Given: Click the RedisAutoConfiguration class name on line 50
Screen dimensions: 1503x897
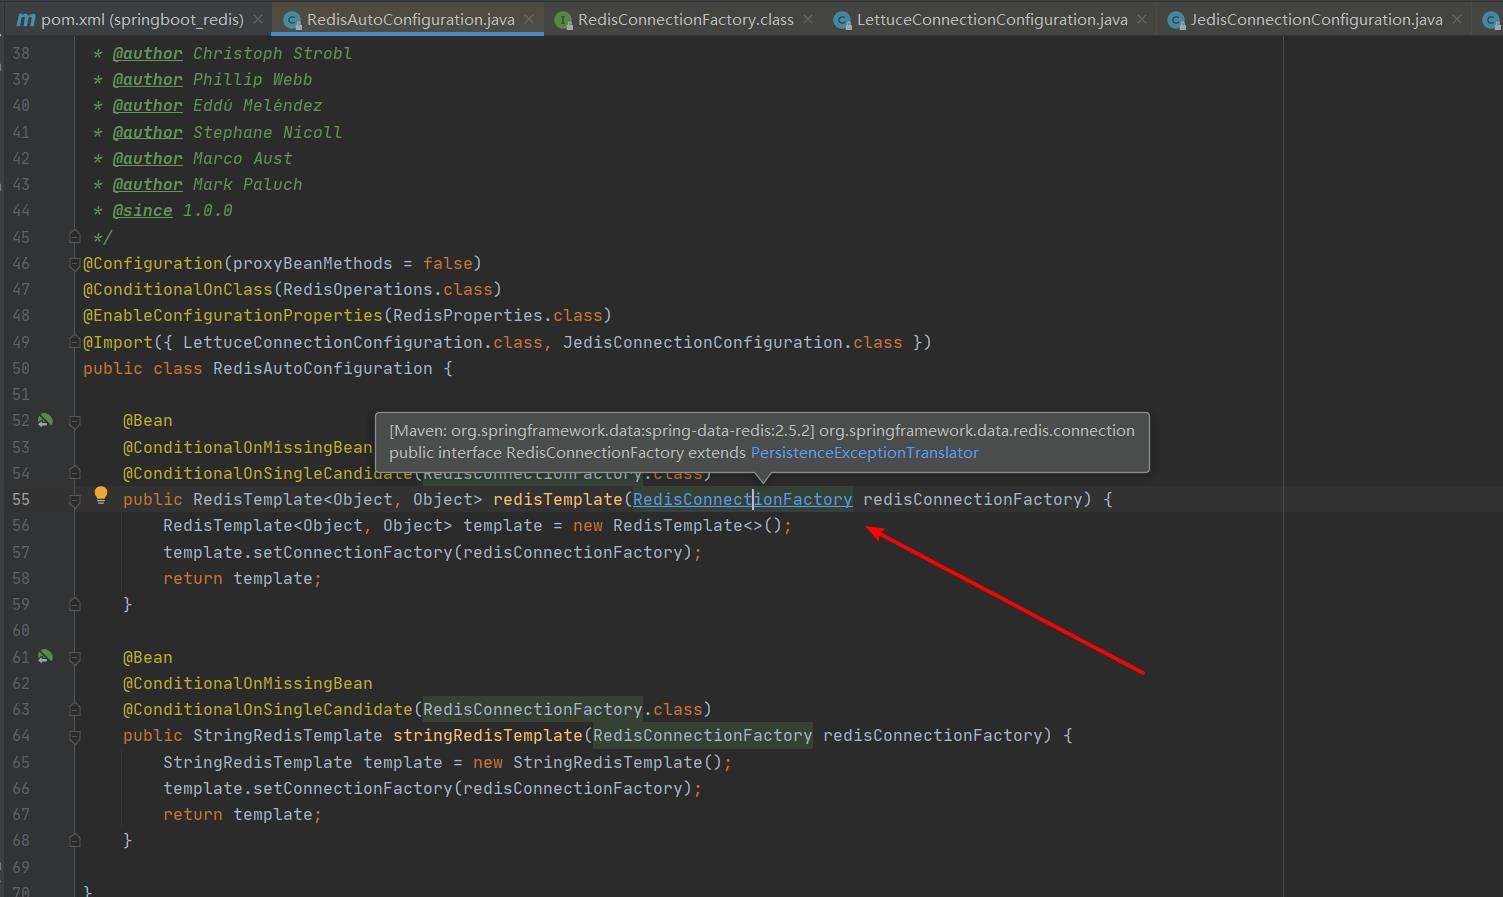Looking at the screenshot, I should (x=323, y=368).
